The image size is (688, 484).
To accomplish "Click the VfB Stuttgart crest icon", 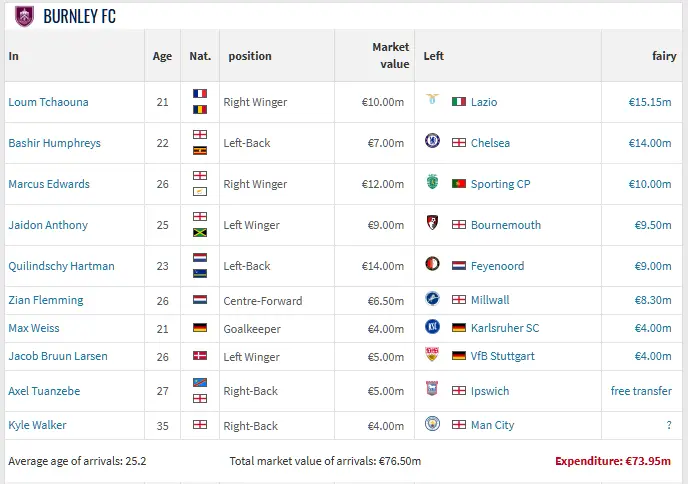I will pyautogui.click(x=432, y=355).
